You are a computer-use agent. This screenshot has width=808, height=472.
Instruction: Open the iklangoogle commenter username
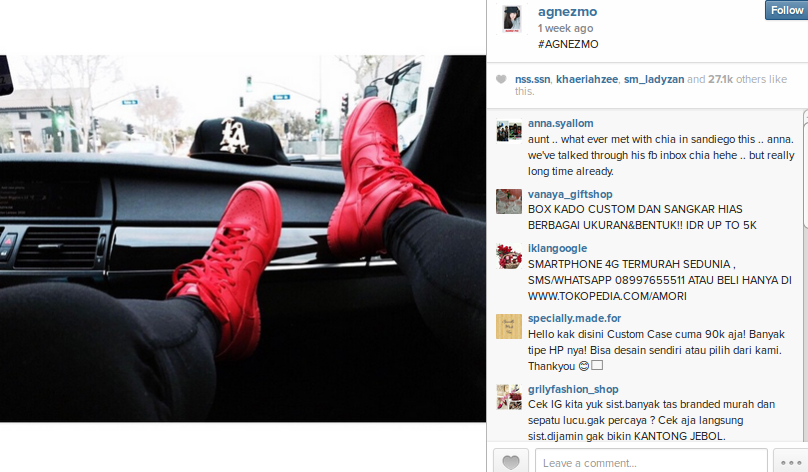pyautogui.click(x=558, y=248)
